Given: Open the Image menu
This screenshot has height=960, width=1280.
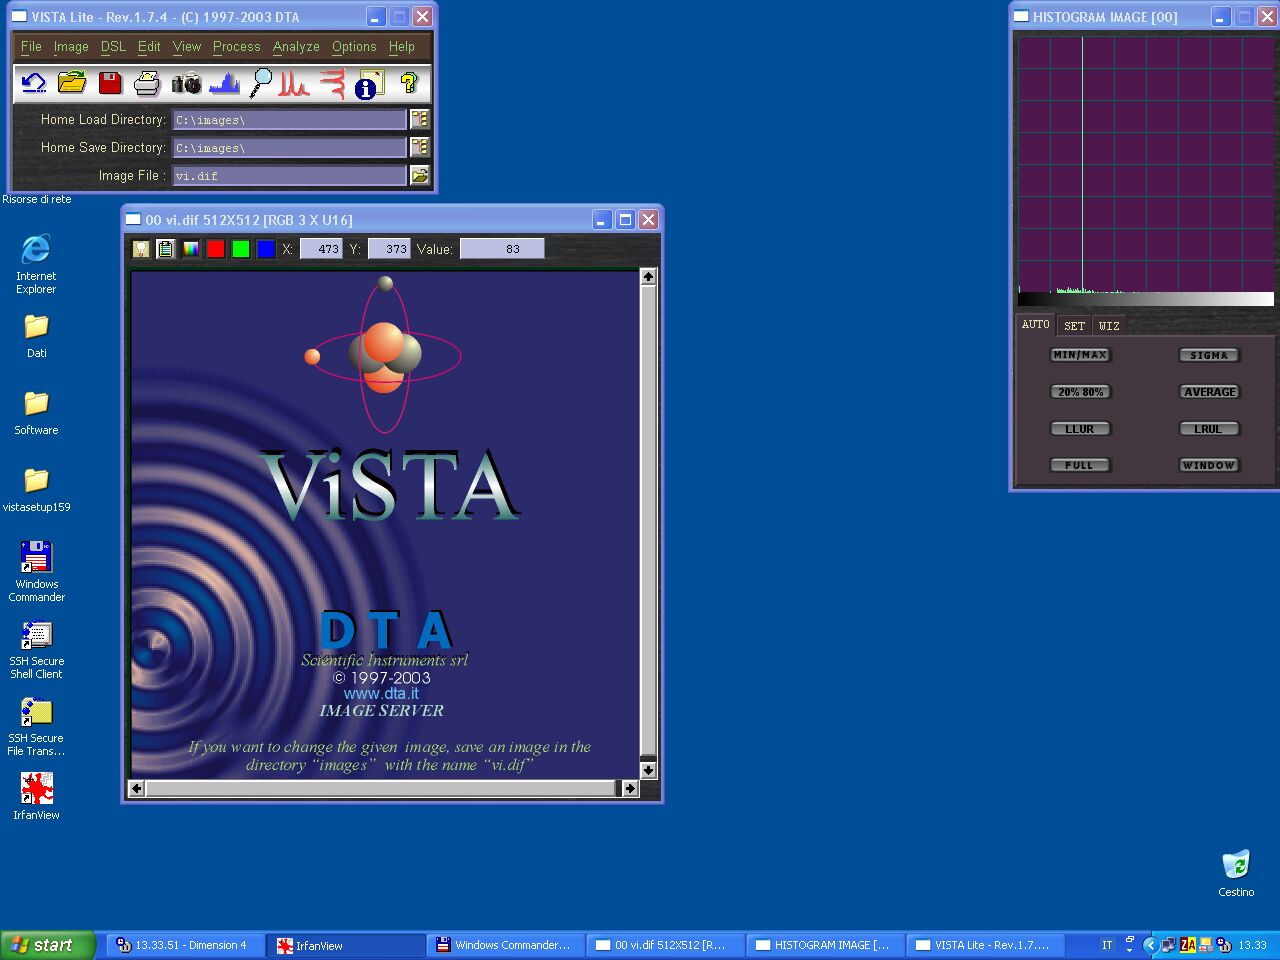Looking at the screenshot, I should 71,46.
